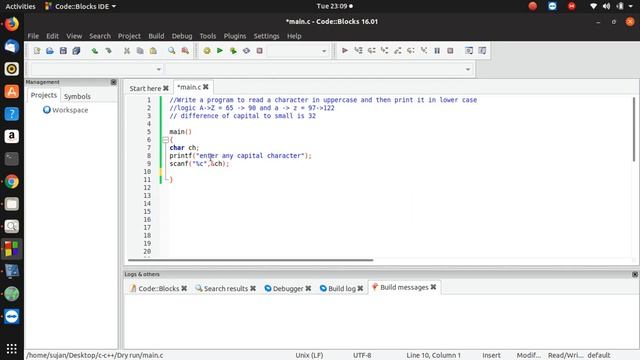Image resolution: width=640 pixels, height=360 pixels.
Task: Click the Step into debug icon
Action: [384, 51]
